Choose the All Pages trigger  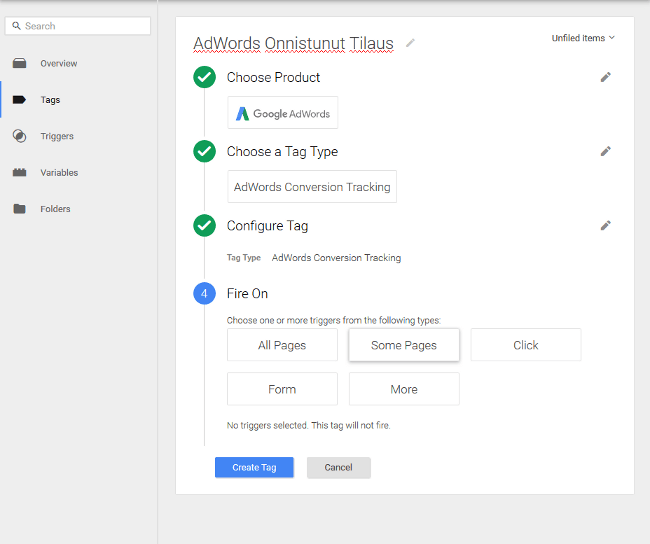[x=282, y=345]
